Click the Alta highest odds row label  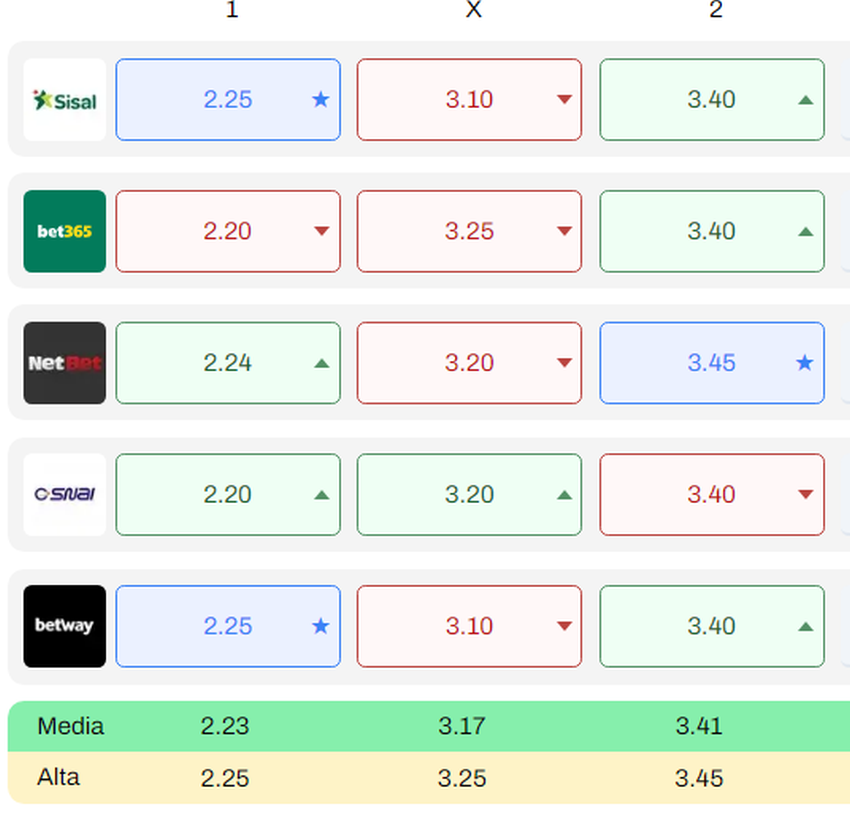pyautogui.click(x=58, y=778)
